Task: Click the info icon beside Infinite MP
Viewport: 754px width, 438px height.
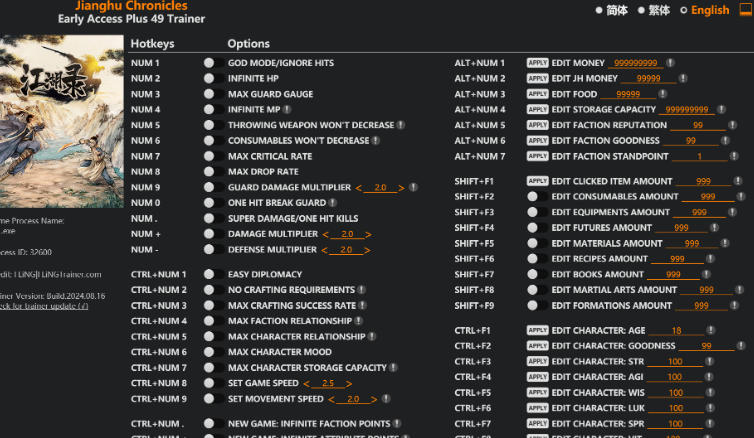Action: (x=287, y=110)
